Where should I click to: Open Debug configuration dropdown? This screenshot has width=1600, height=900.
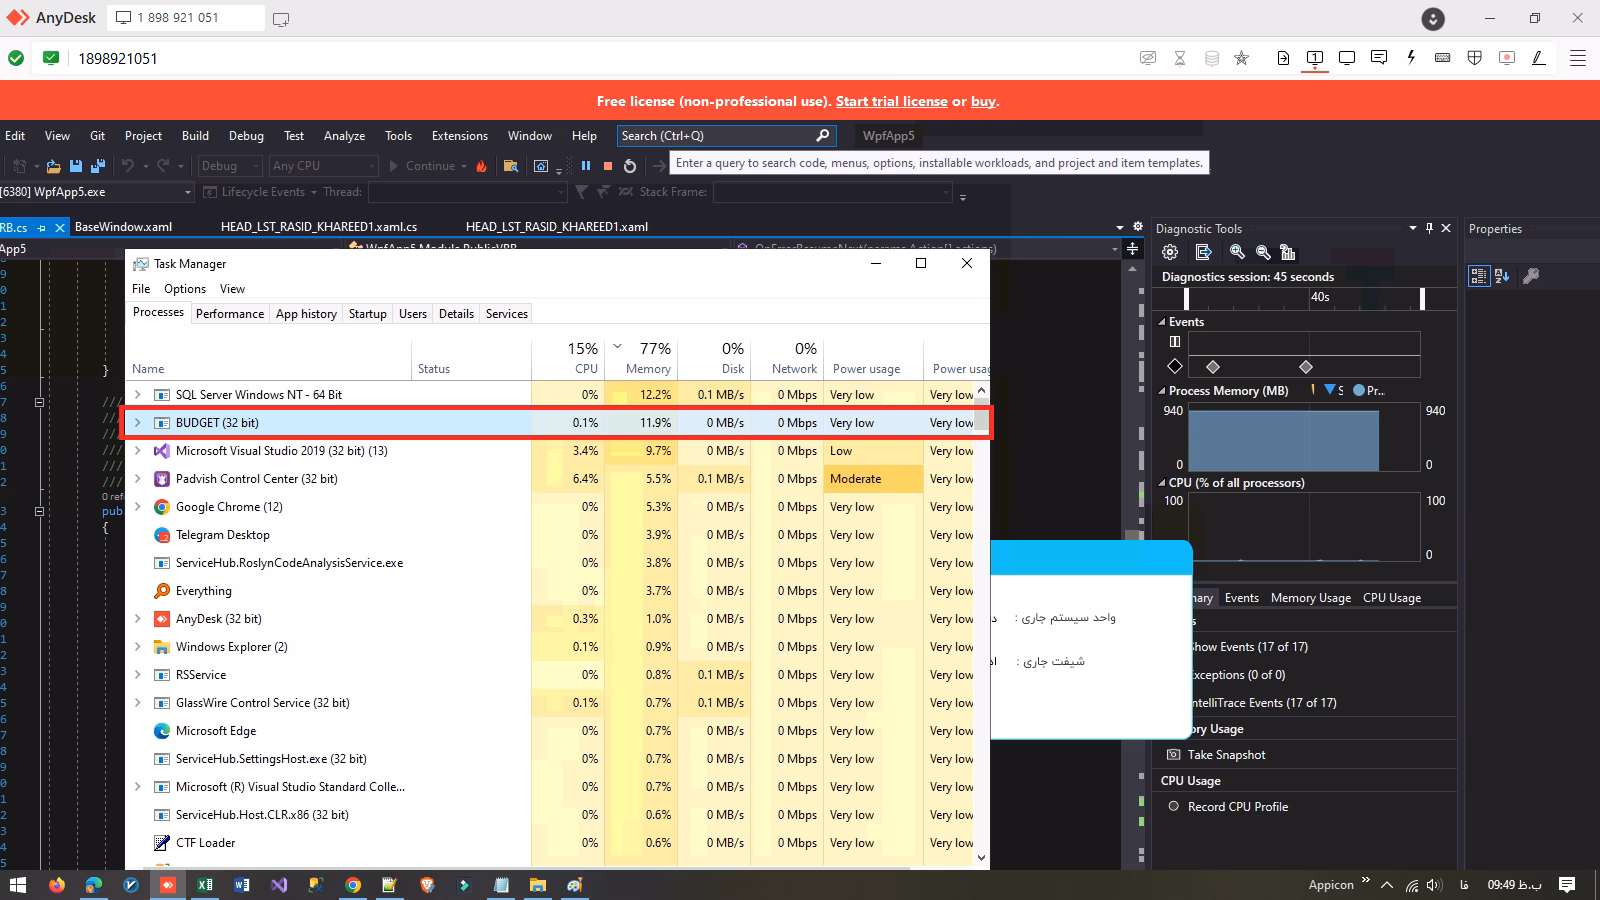click(229, 166)
